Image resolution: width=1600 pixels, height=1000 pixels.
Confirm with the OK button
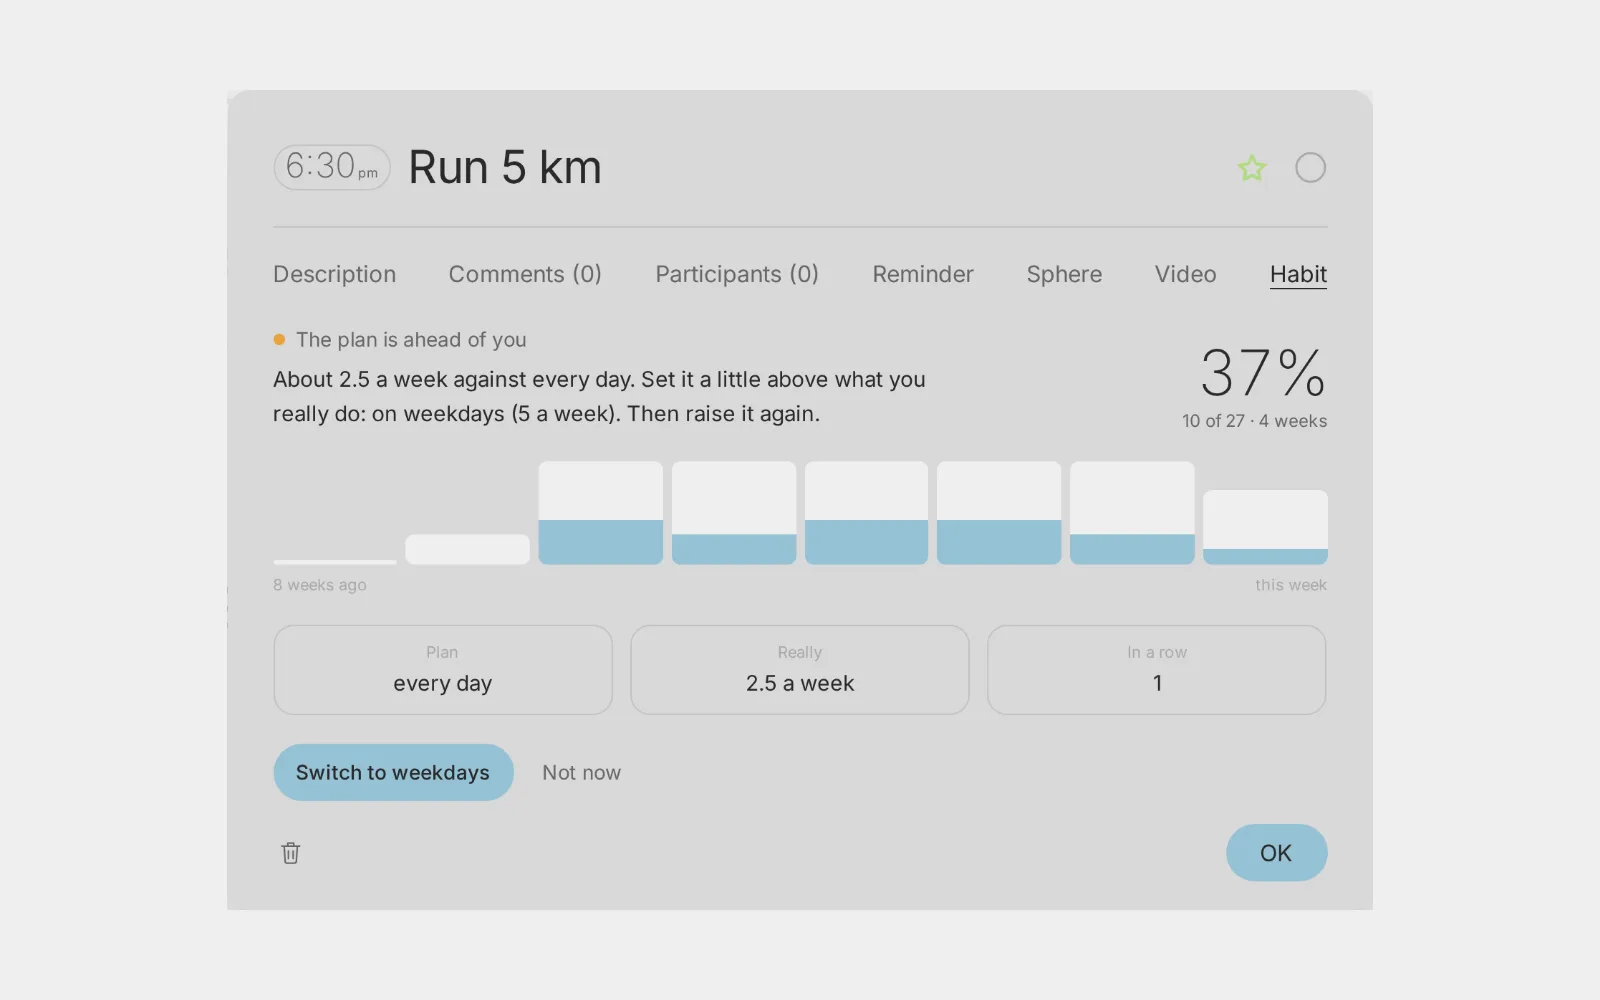point(1276,853)
